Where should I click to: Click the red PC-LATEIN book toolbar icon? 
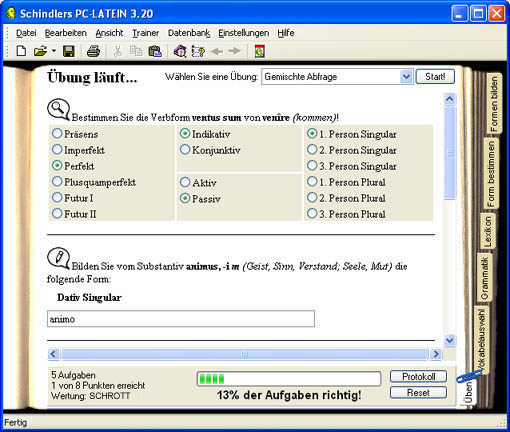pos(260,51)
